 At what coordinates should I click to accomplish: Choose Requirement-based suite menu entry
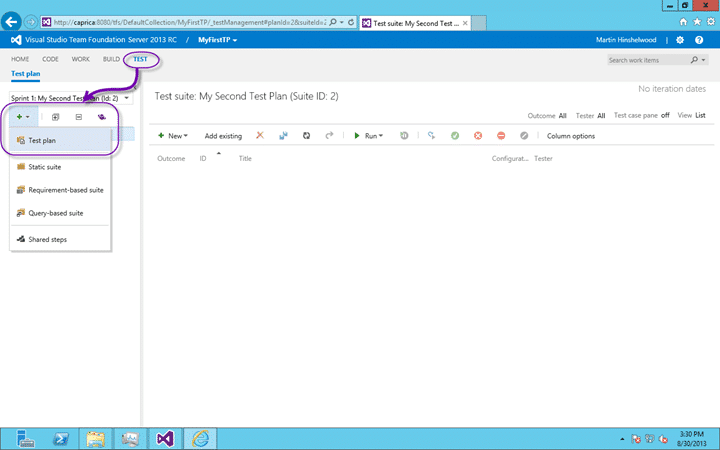(x=60, y=190)
